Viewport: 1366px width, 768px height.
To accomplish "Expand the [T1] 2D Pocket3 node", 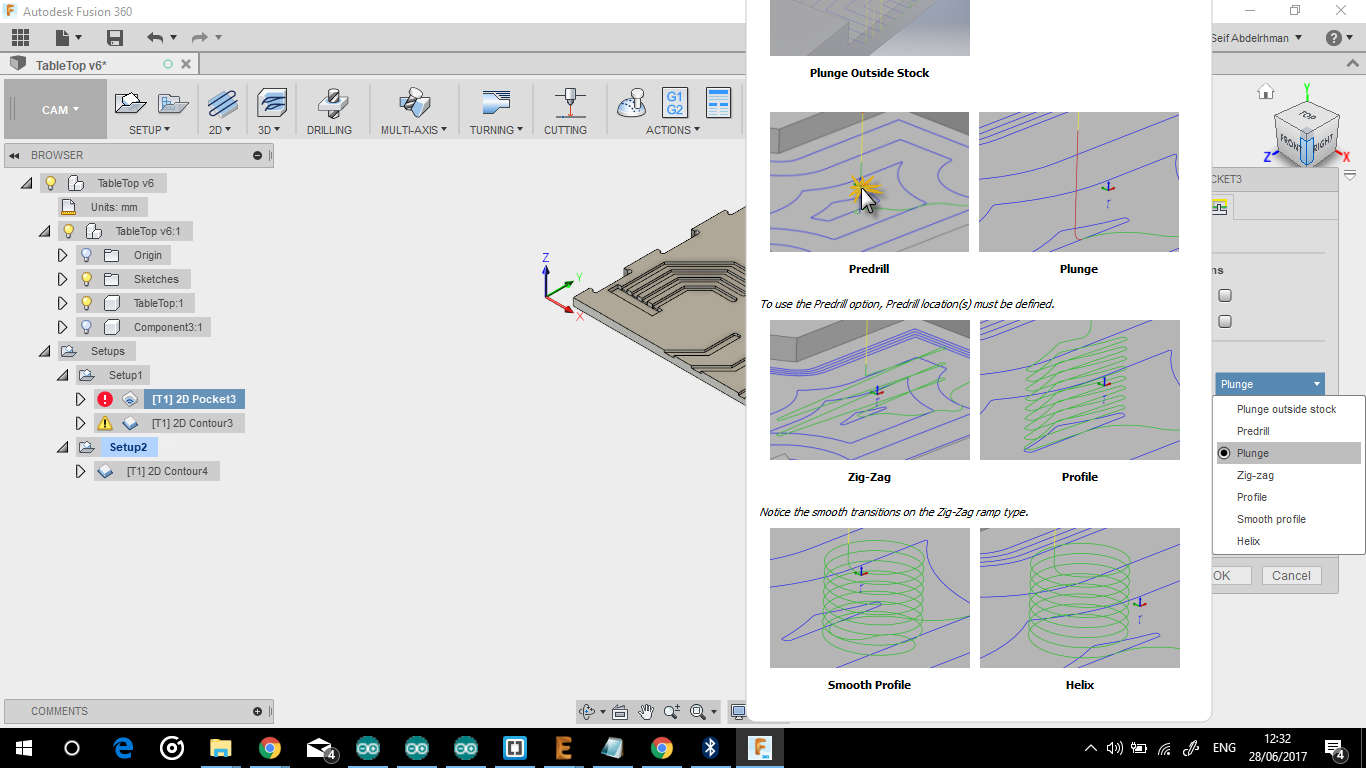I will [x=81, y=399].
